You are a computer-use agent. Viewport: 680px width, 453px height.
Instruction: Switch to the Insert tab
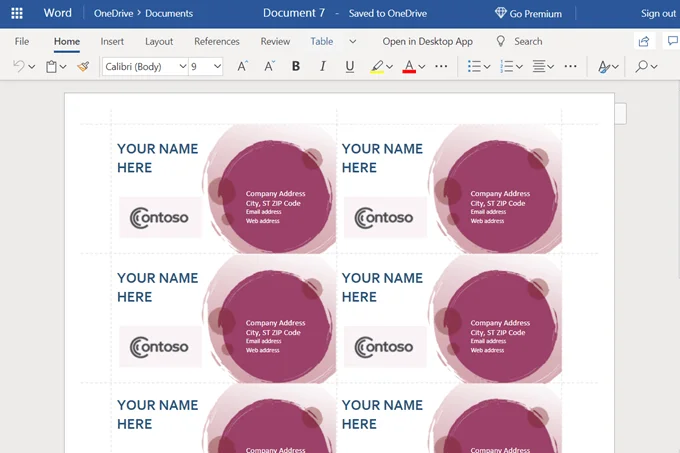click(x=112, y=42)
